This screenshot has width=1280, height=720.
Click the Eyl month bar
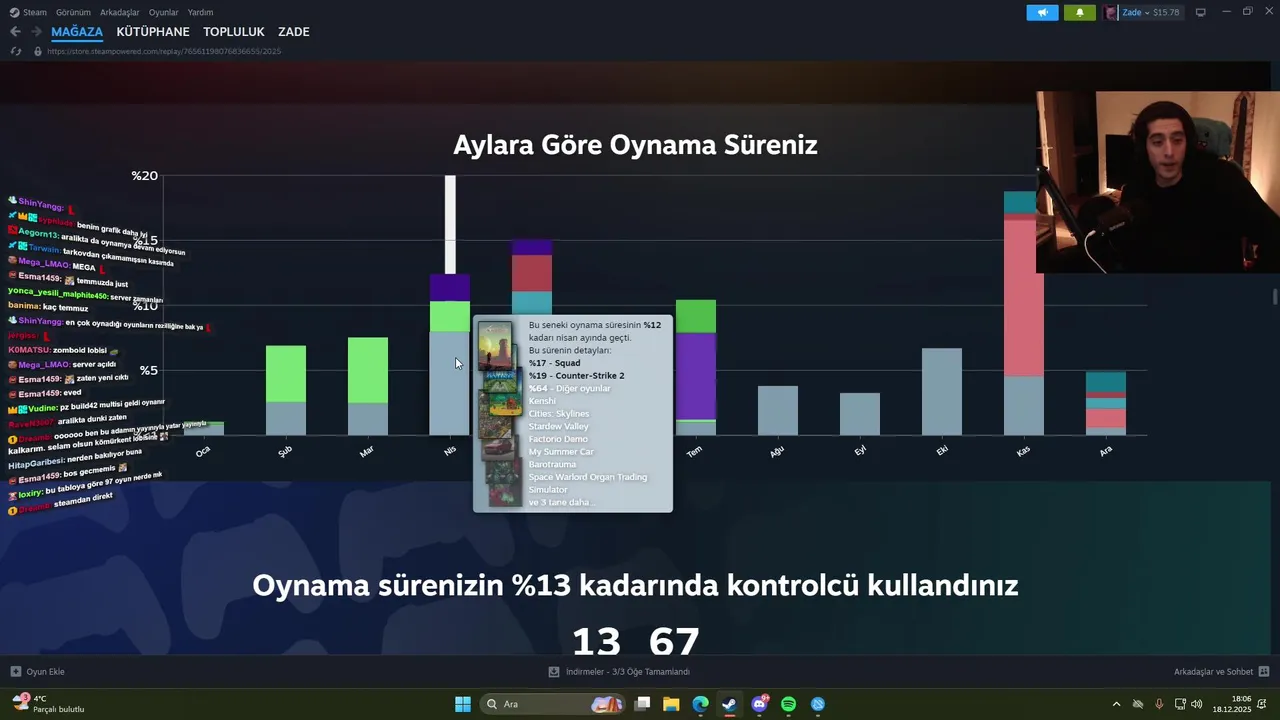pos(860,414)
